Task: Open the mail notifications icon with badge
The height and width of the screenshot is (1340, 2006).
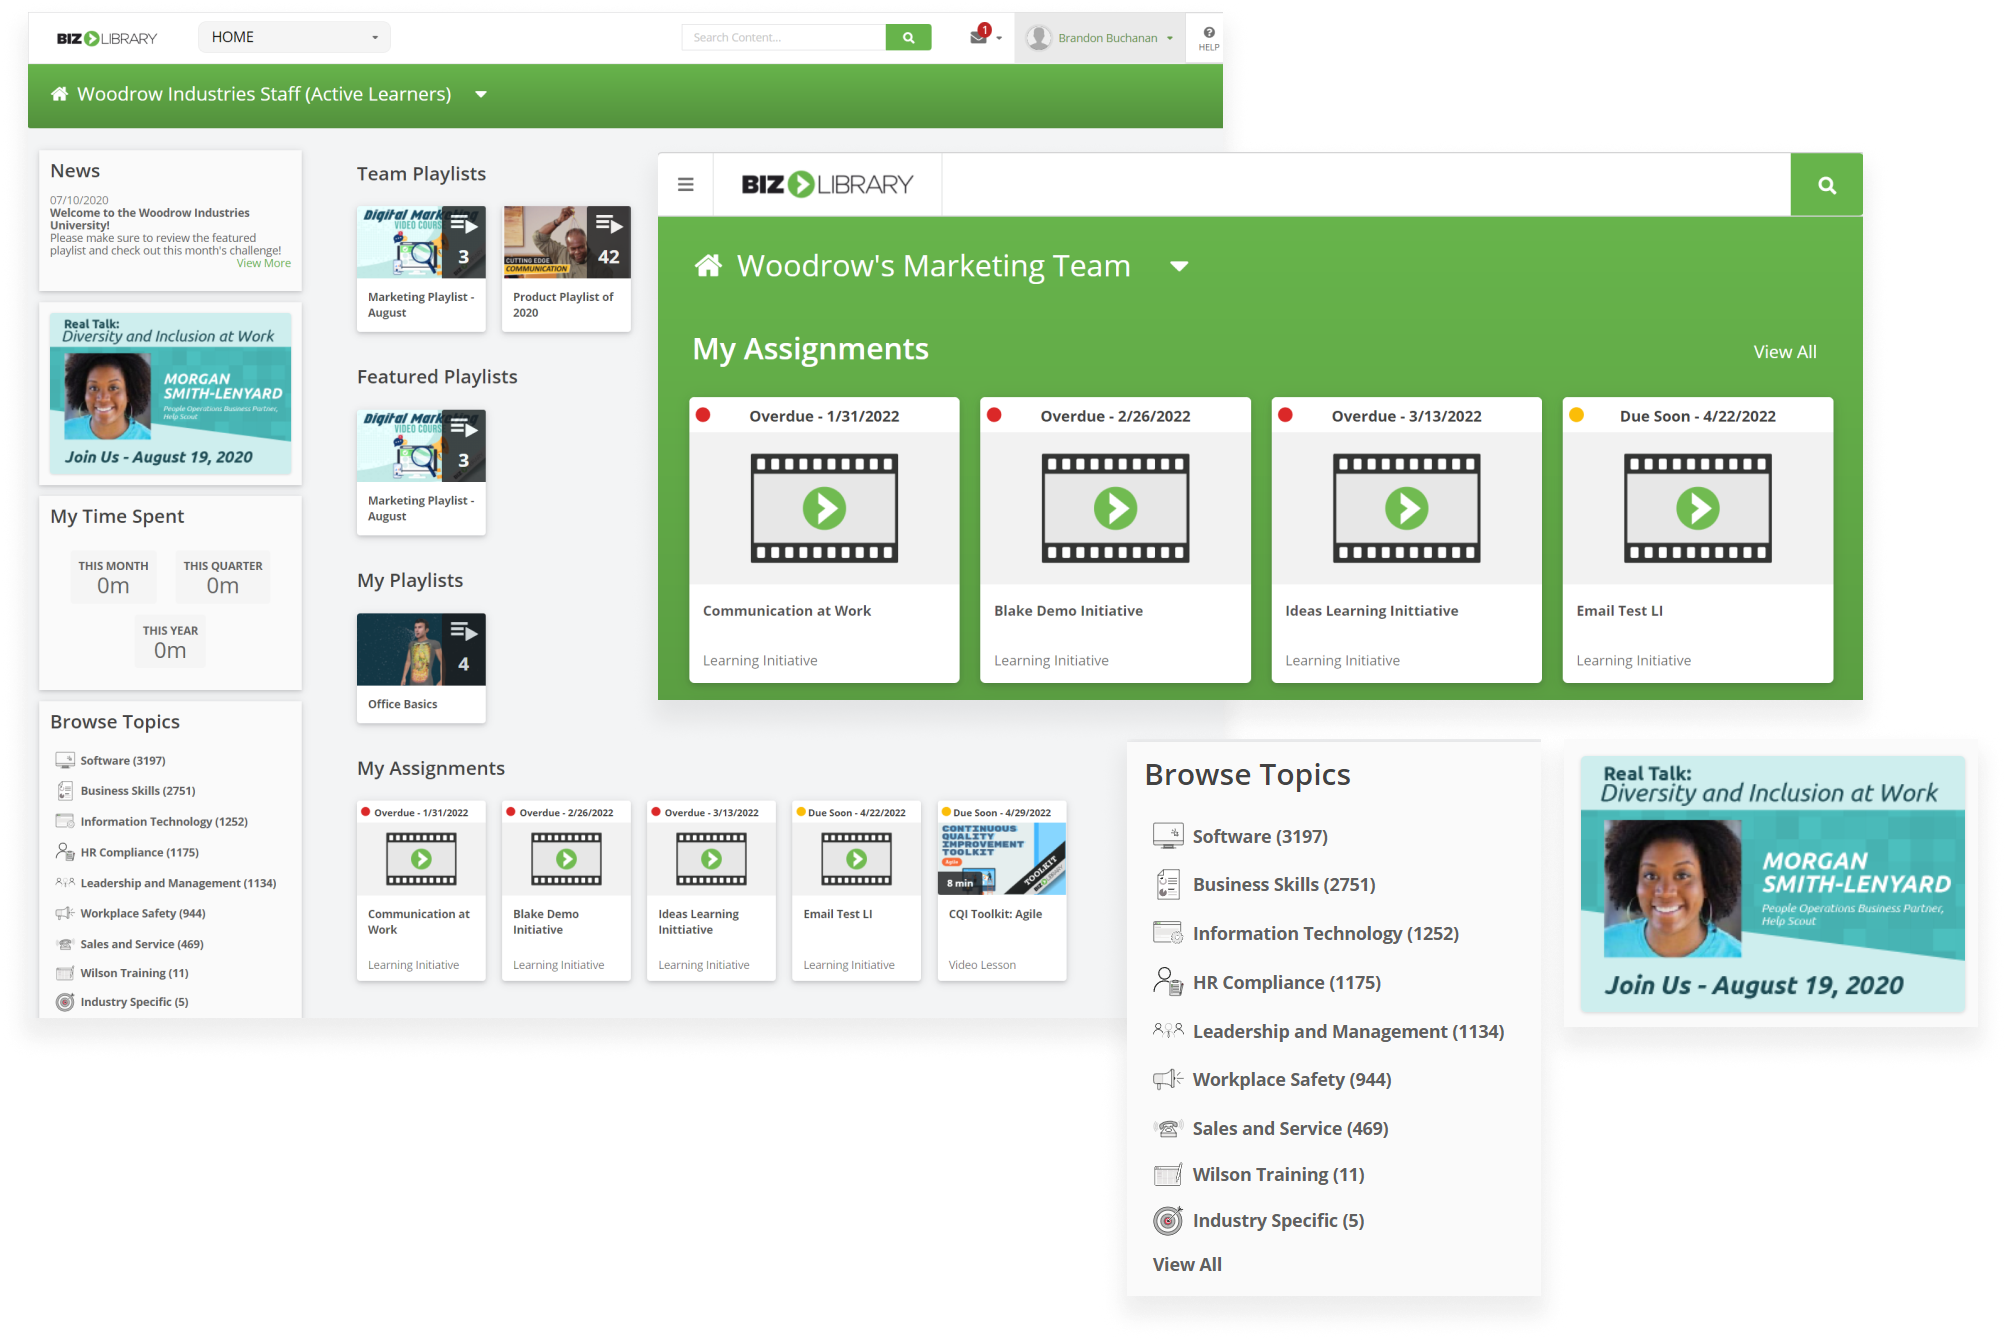Action: (979, 36)
